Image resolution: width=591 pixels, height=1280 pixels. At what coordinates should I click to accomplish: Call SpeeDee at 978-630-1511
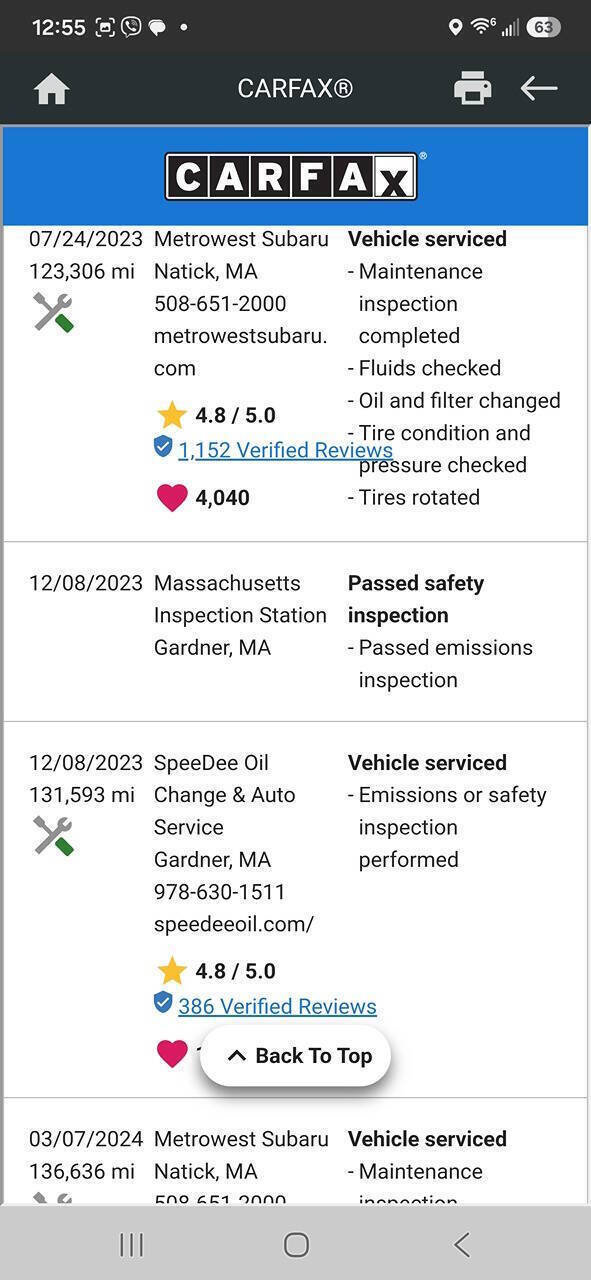click(220, 892)
